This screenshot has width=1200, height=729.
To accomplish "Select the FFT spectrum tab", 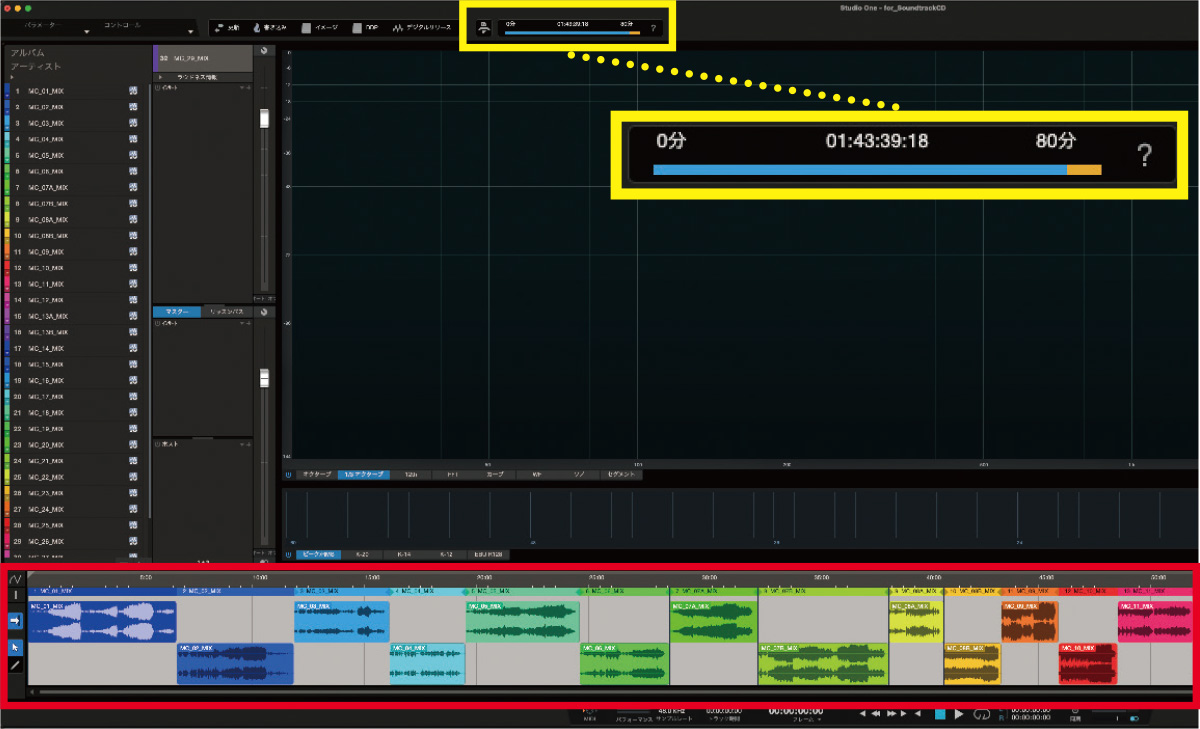I will coord(452,474).
